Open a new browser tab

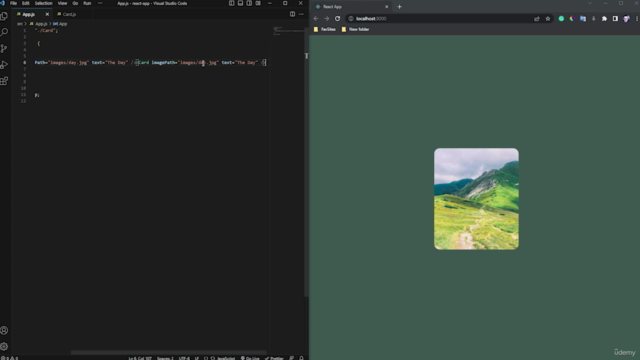[x=399, y=7]
